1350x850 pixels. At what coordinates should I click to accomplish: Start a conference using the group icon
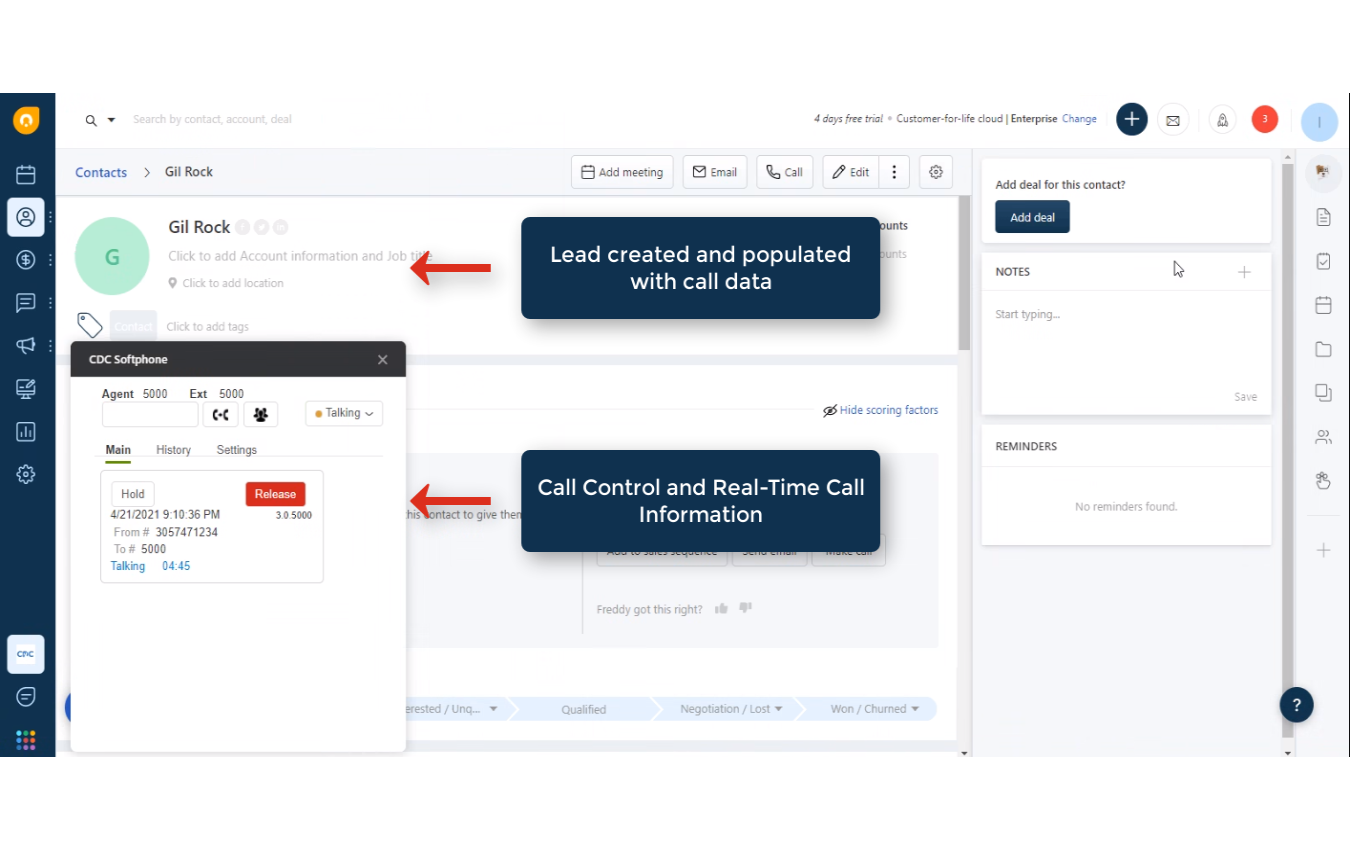click(x=260, y=413)
